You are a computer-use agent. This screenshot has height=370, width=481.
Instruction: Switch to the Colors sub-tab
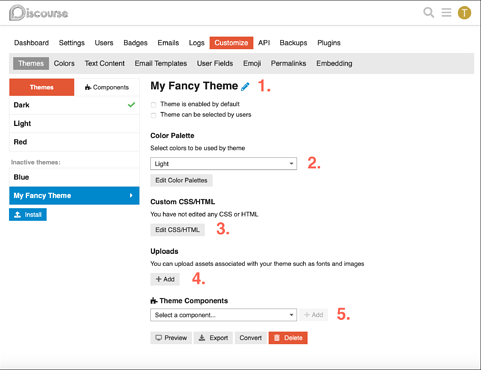(64, 63)
